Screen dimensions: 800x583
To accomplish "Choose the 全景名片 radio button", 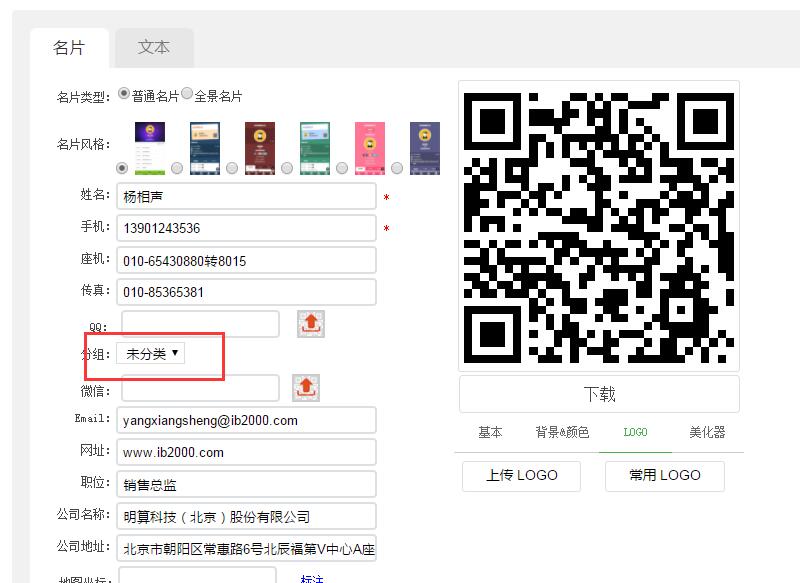I will [186, 94].
